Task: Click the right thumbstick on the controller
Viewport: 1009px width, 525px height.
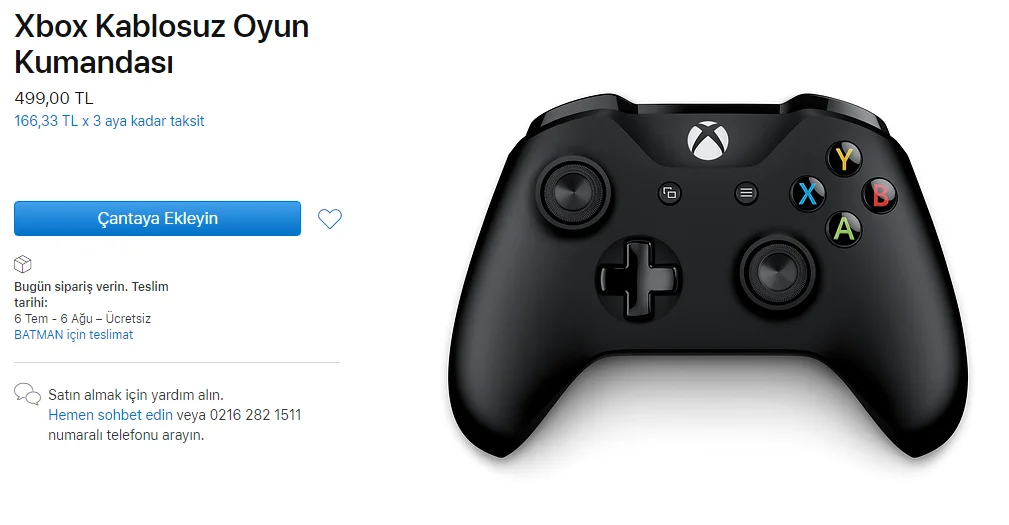Action: (777, 272)
